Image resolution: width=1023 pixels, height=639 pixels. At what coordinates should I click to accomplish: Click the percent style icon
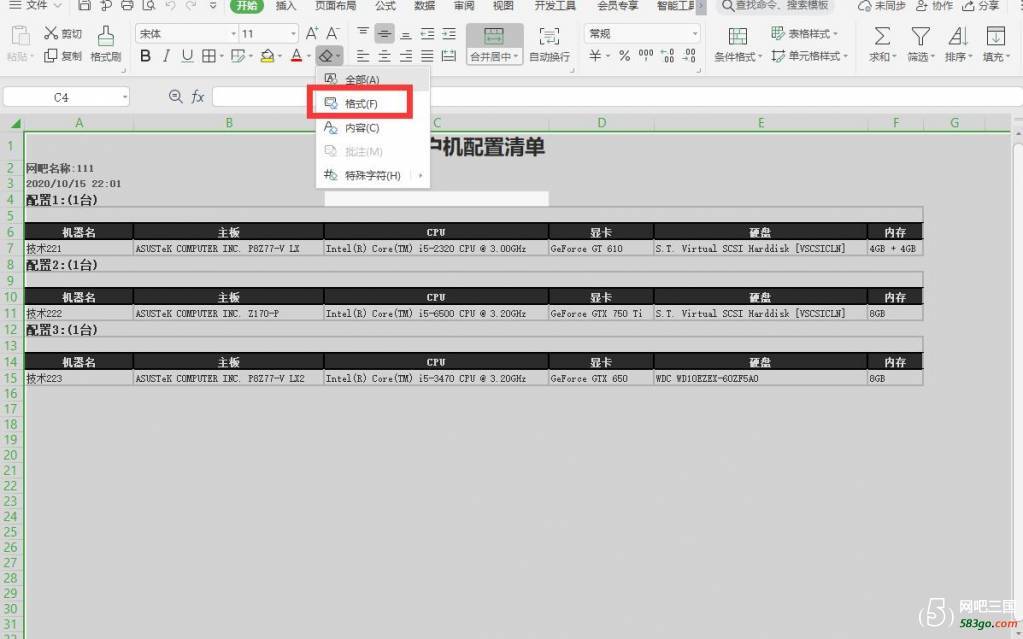(x=624, y=56)
